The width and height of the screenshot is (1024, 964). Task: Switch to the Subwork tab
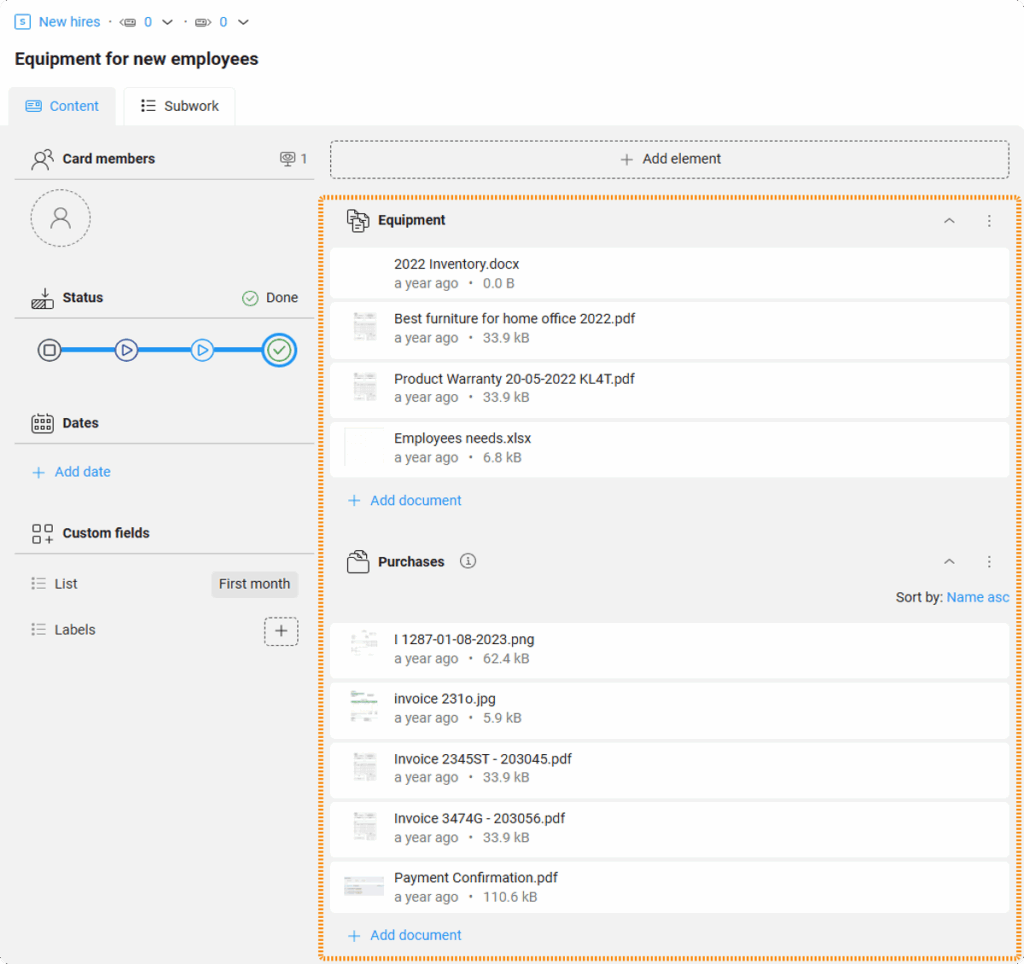[x=179, y=106]
